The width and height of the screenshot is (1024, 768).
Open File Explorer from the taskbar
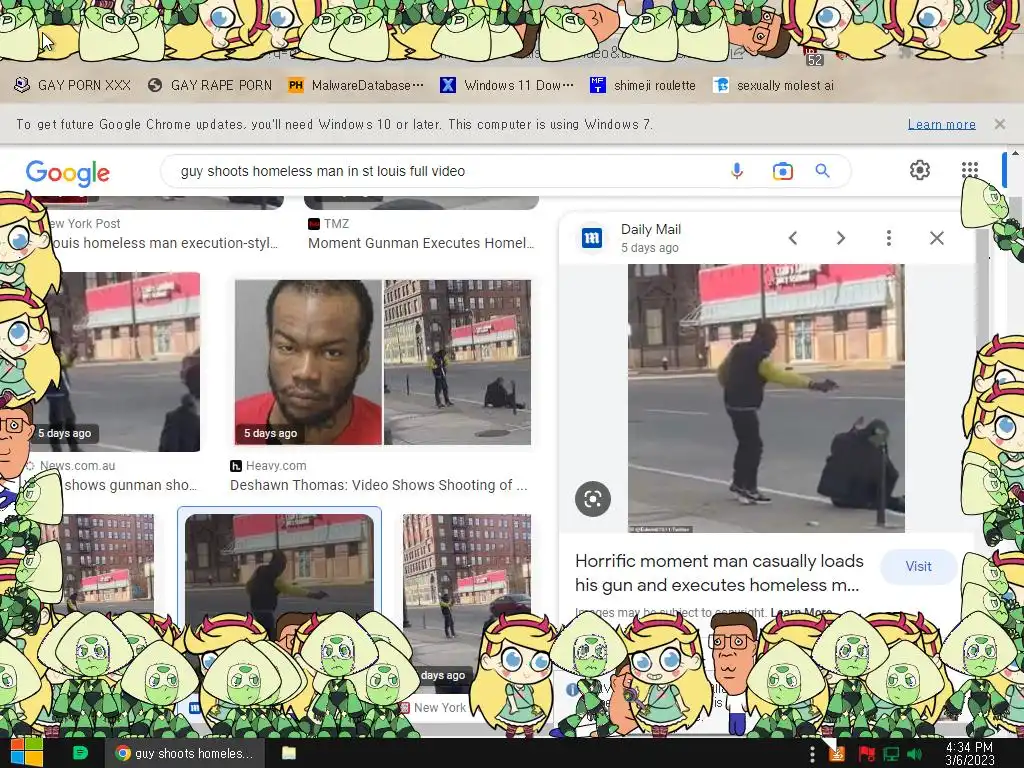click(x=289, y=753)
